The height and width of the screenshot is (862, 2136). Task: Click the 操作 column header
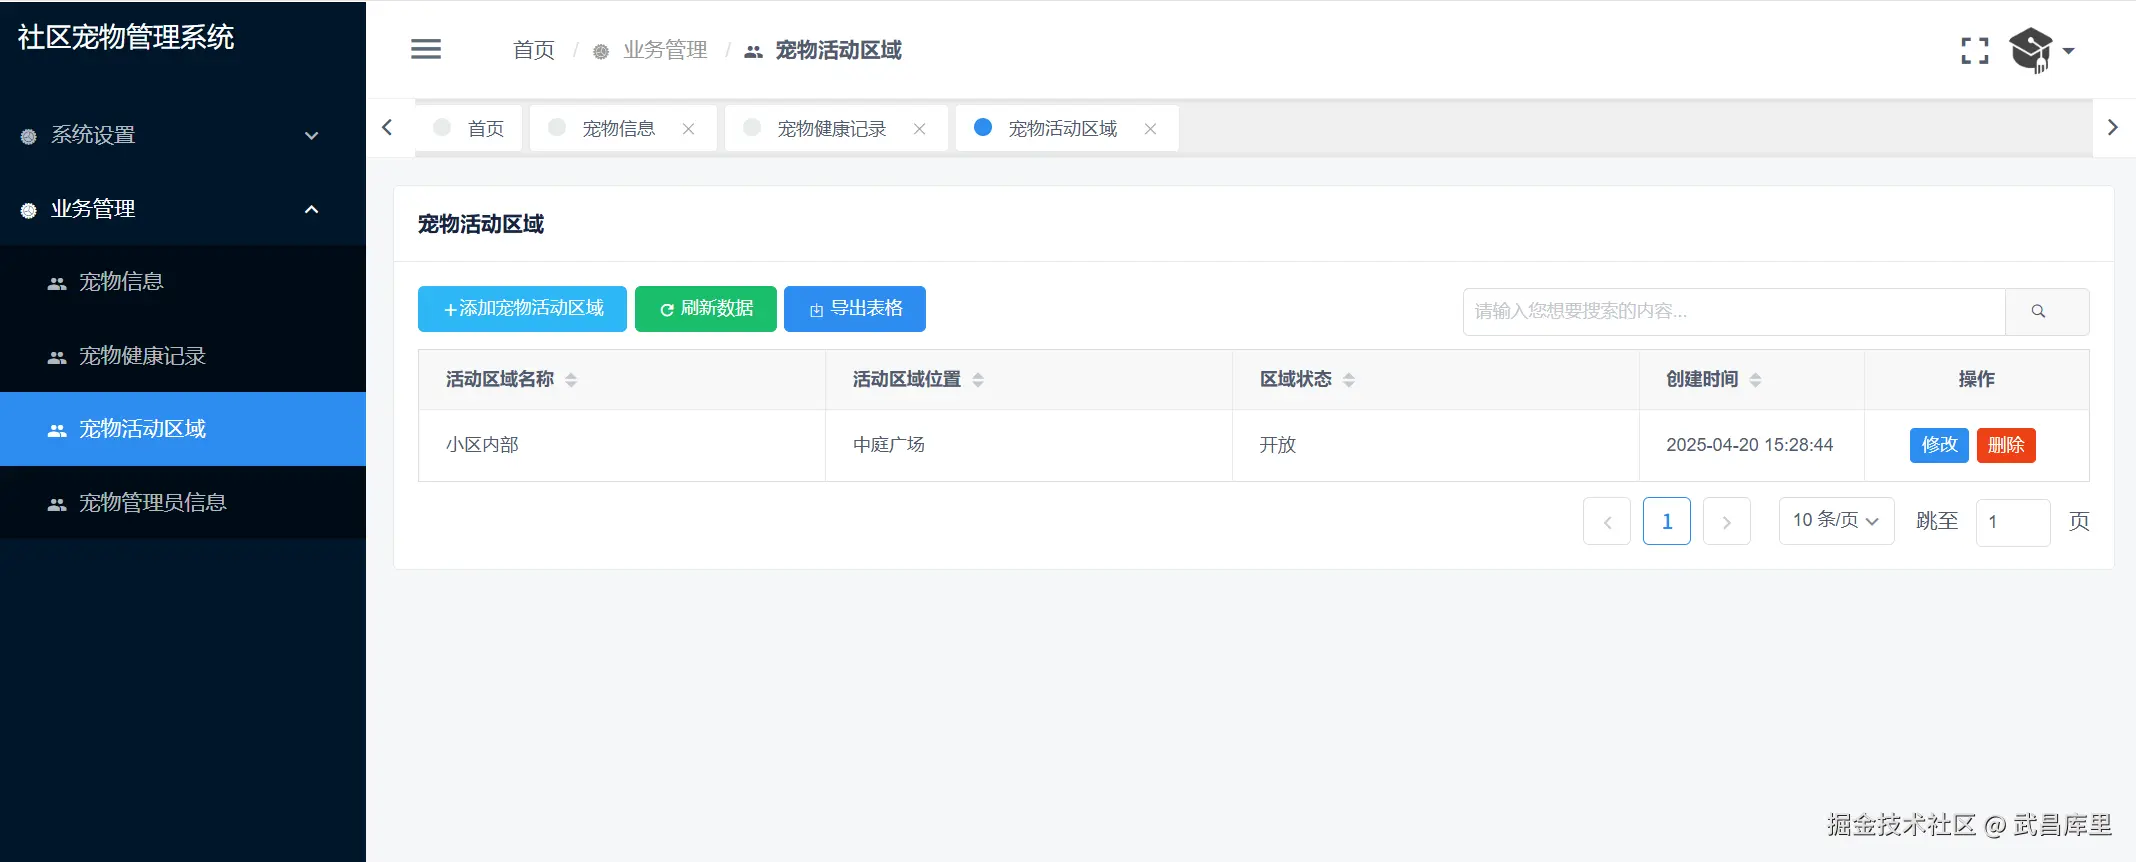[x=1976, y=379]
